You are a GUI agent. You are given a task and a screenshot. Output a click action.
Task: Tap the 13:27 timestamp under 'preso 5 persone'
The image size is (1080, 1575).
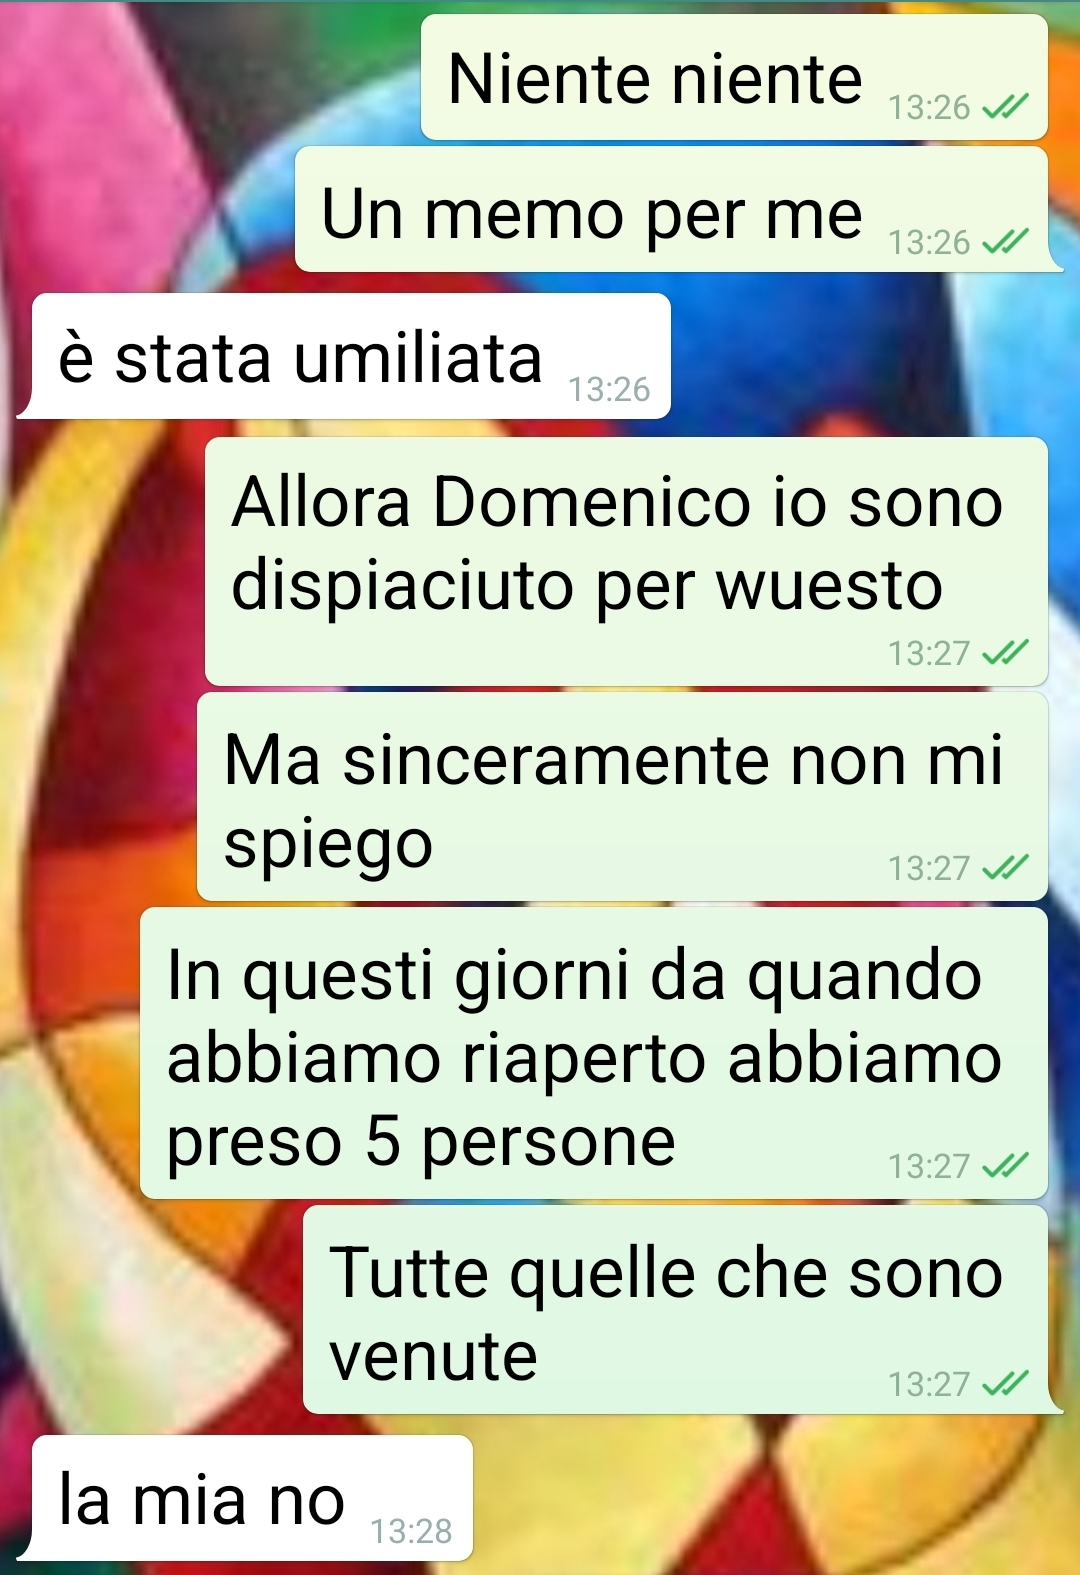tap(929, 1166)
